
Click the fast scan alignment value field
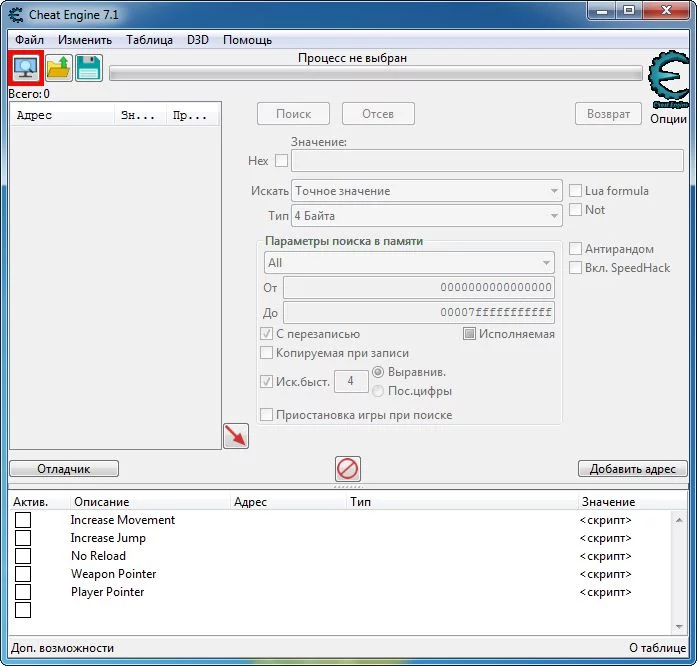click(x=351, y=381)
